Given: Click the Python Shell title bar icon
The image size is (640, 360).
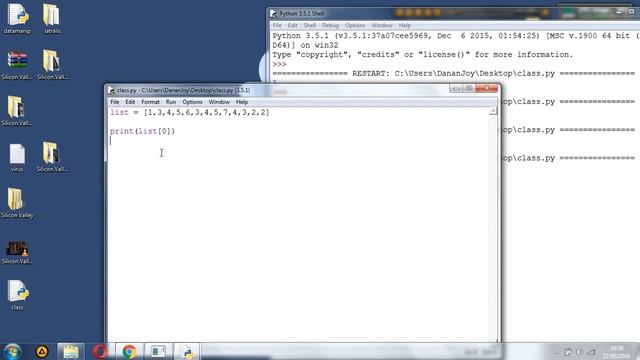Looking at the screenshot, I should pos(274,14).
